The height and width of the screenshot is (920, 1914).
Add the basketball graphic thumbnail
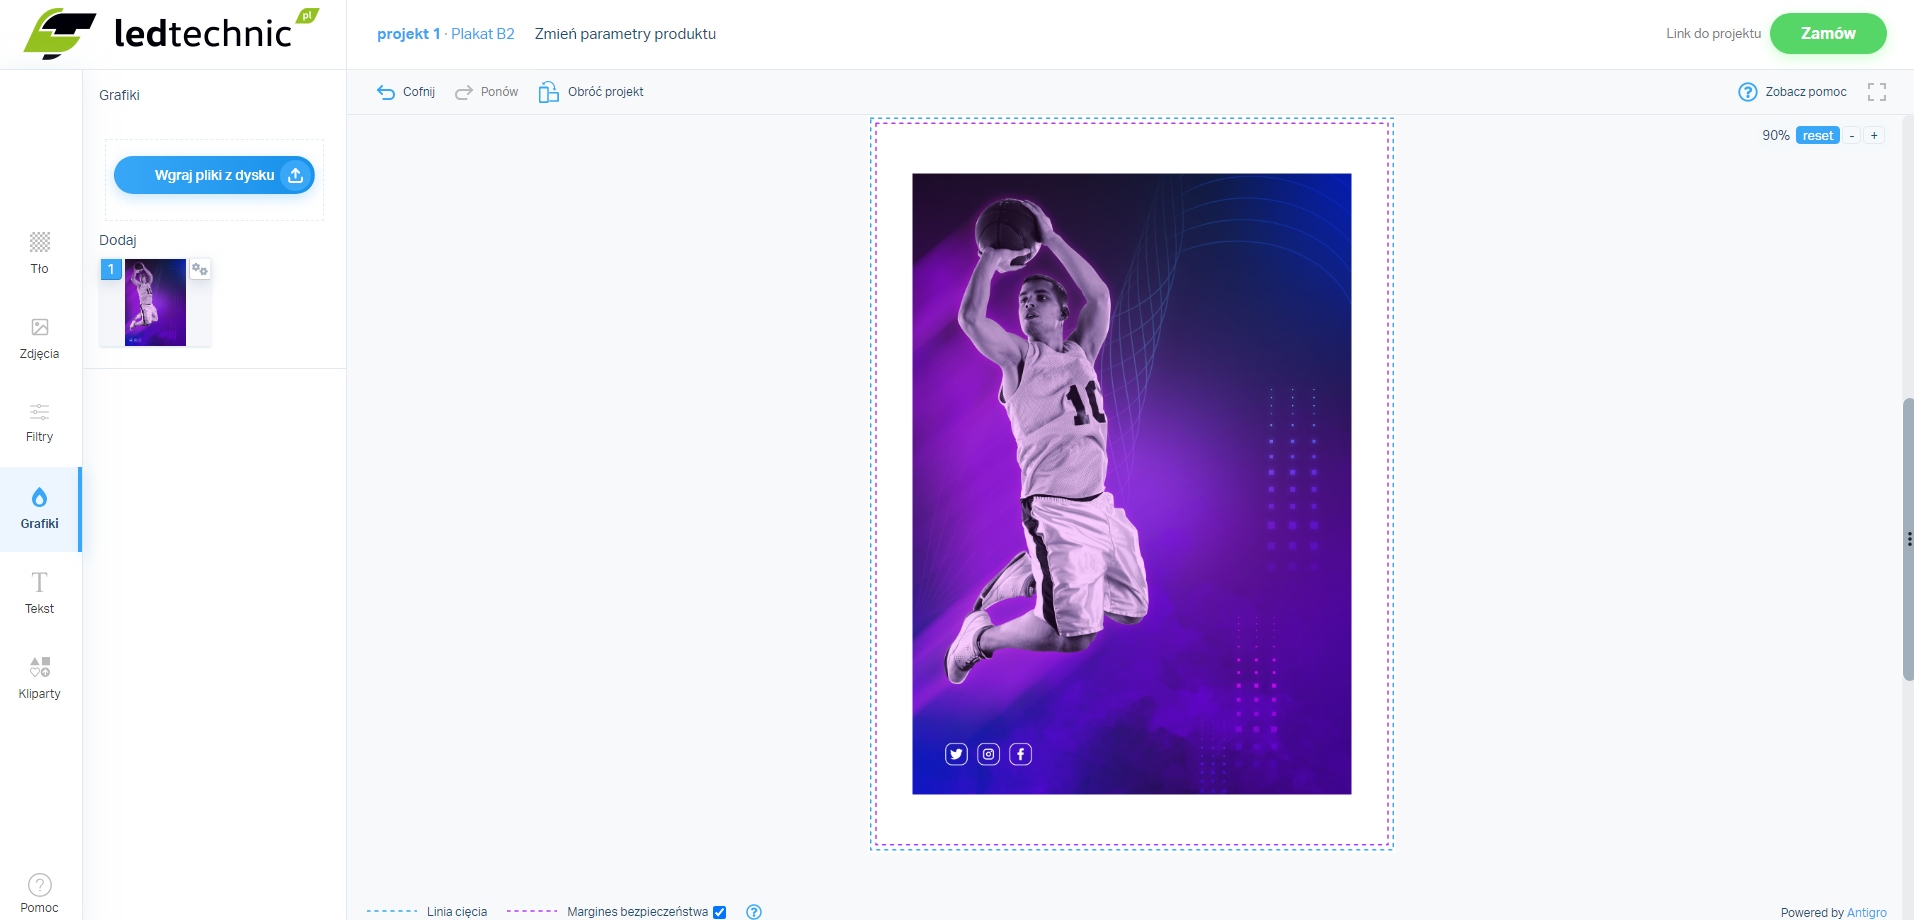click(155, 302)
